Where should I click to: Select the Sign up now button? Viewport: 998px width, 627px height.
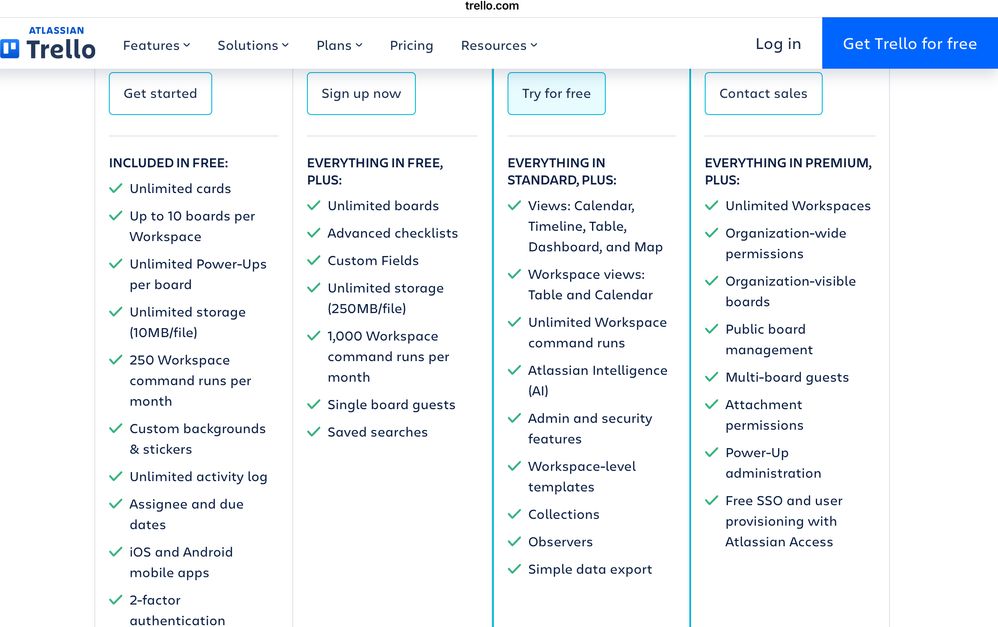[x=361, y=94]
